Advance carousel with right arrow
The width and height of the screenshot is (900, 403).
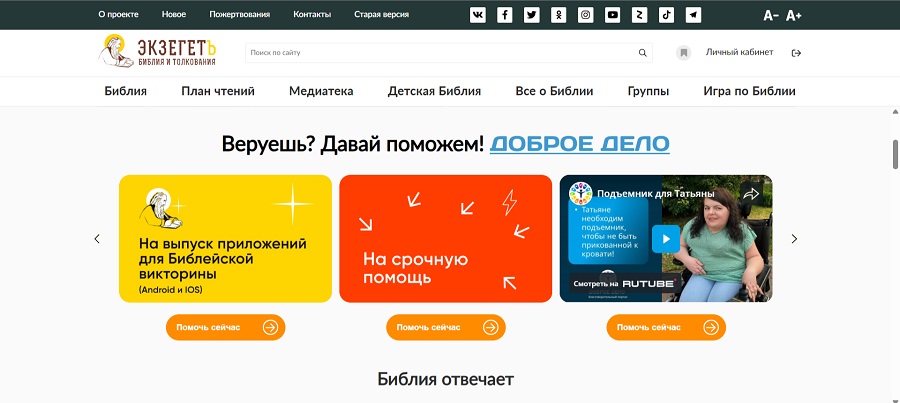[x=794, y=239]
